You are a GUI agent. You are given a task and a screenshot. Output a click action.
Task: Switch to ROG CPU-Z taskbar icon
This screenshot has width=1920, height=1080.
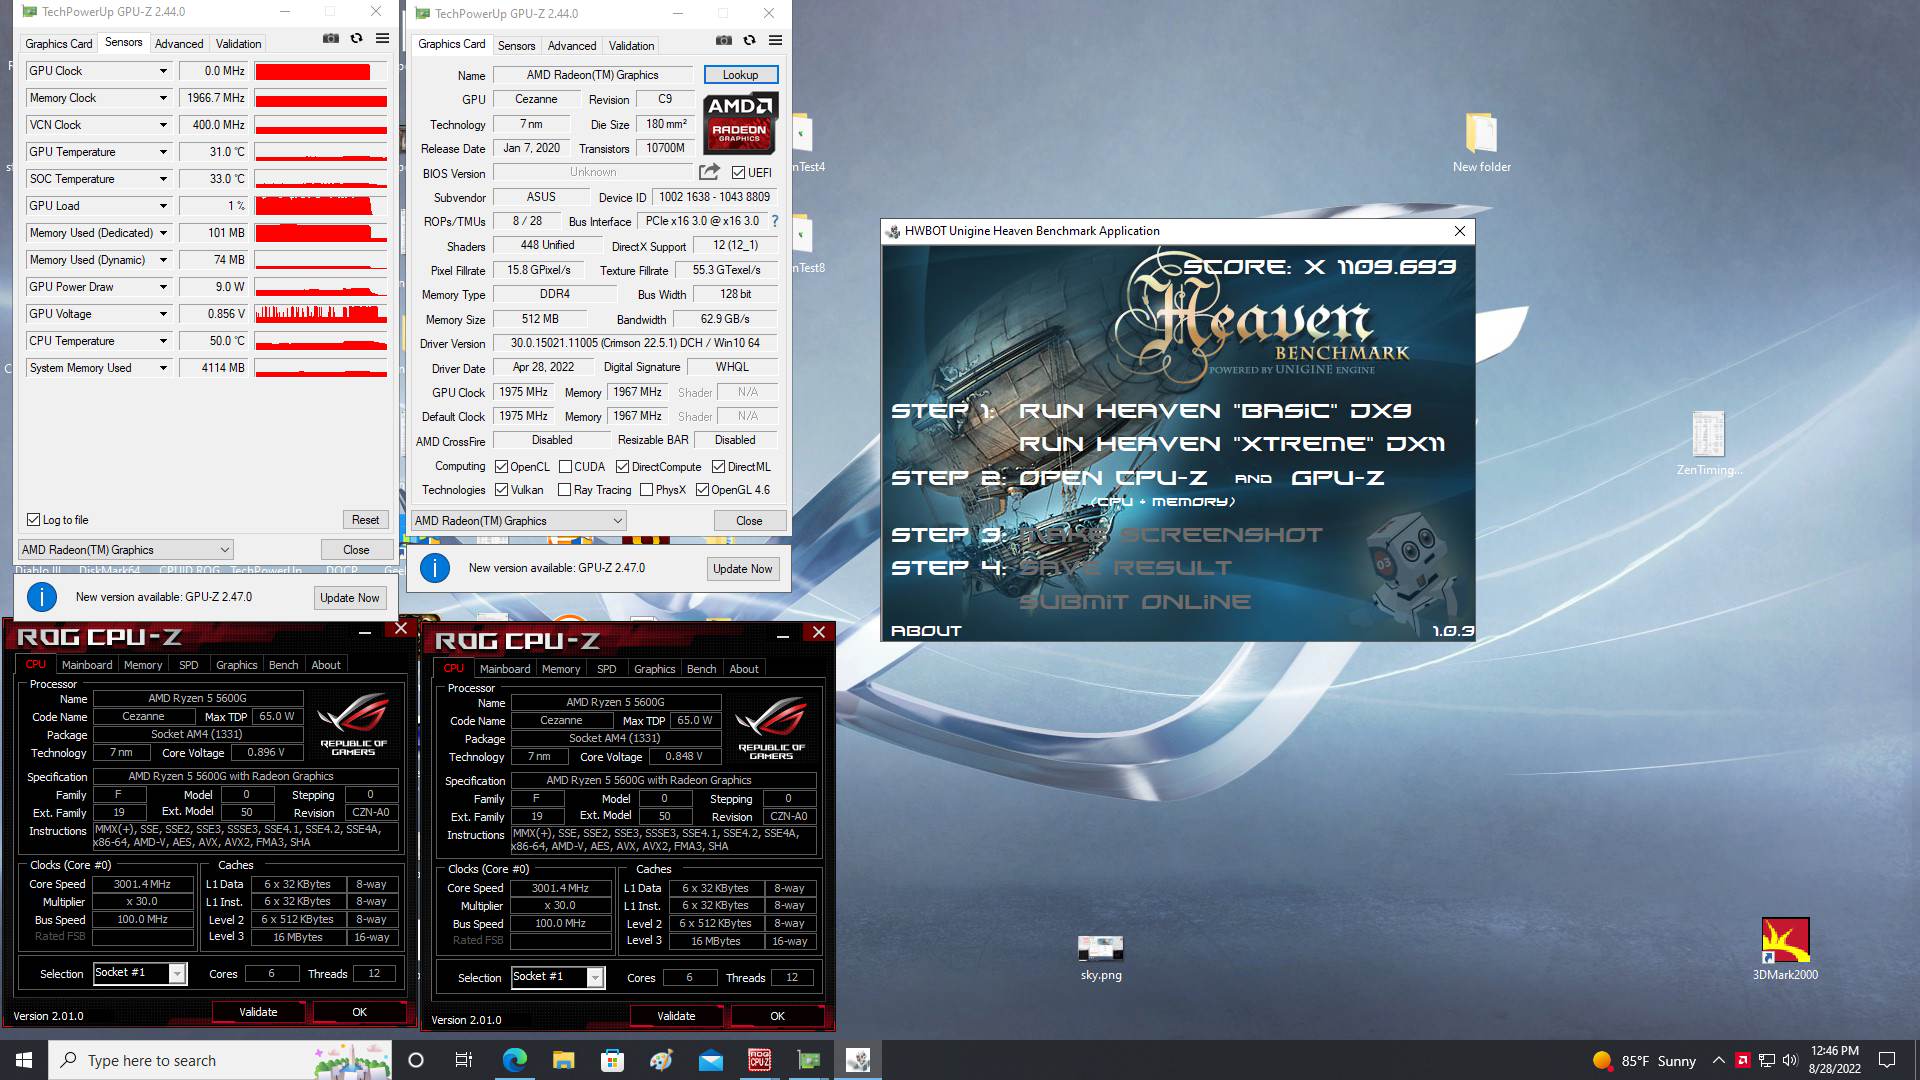[x=760, y=1060]
